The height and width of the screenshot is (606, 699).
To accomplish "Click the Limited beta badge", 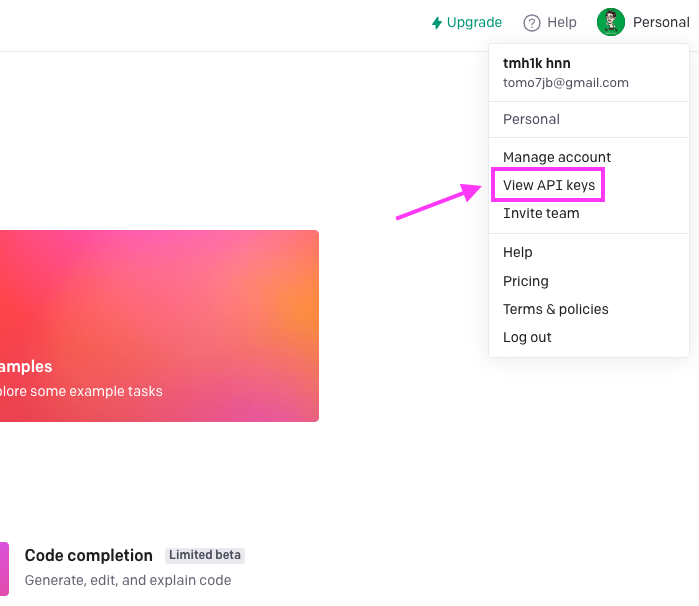I will point(205,555).
